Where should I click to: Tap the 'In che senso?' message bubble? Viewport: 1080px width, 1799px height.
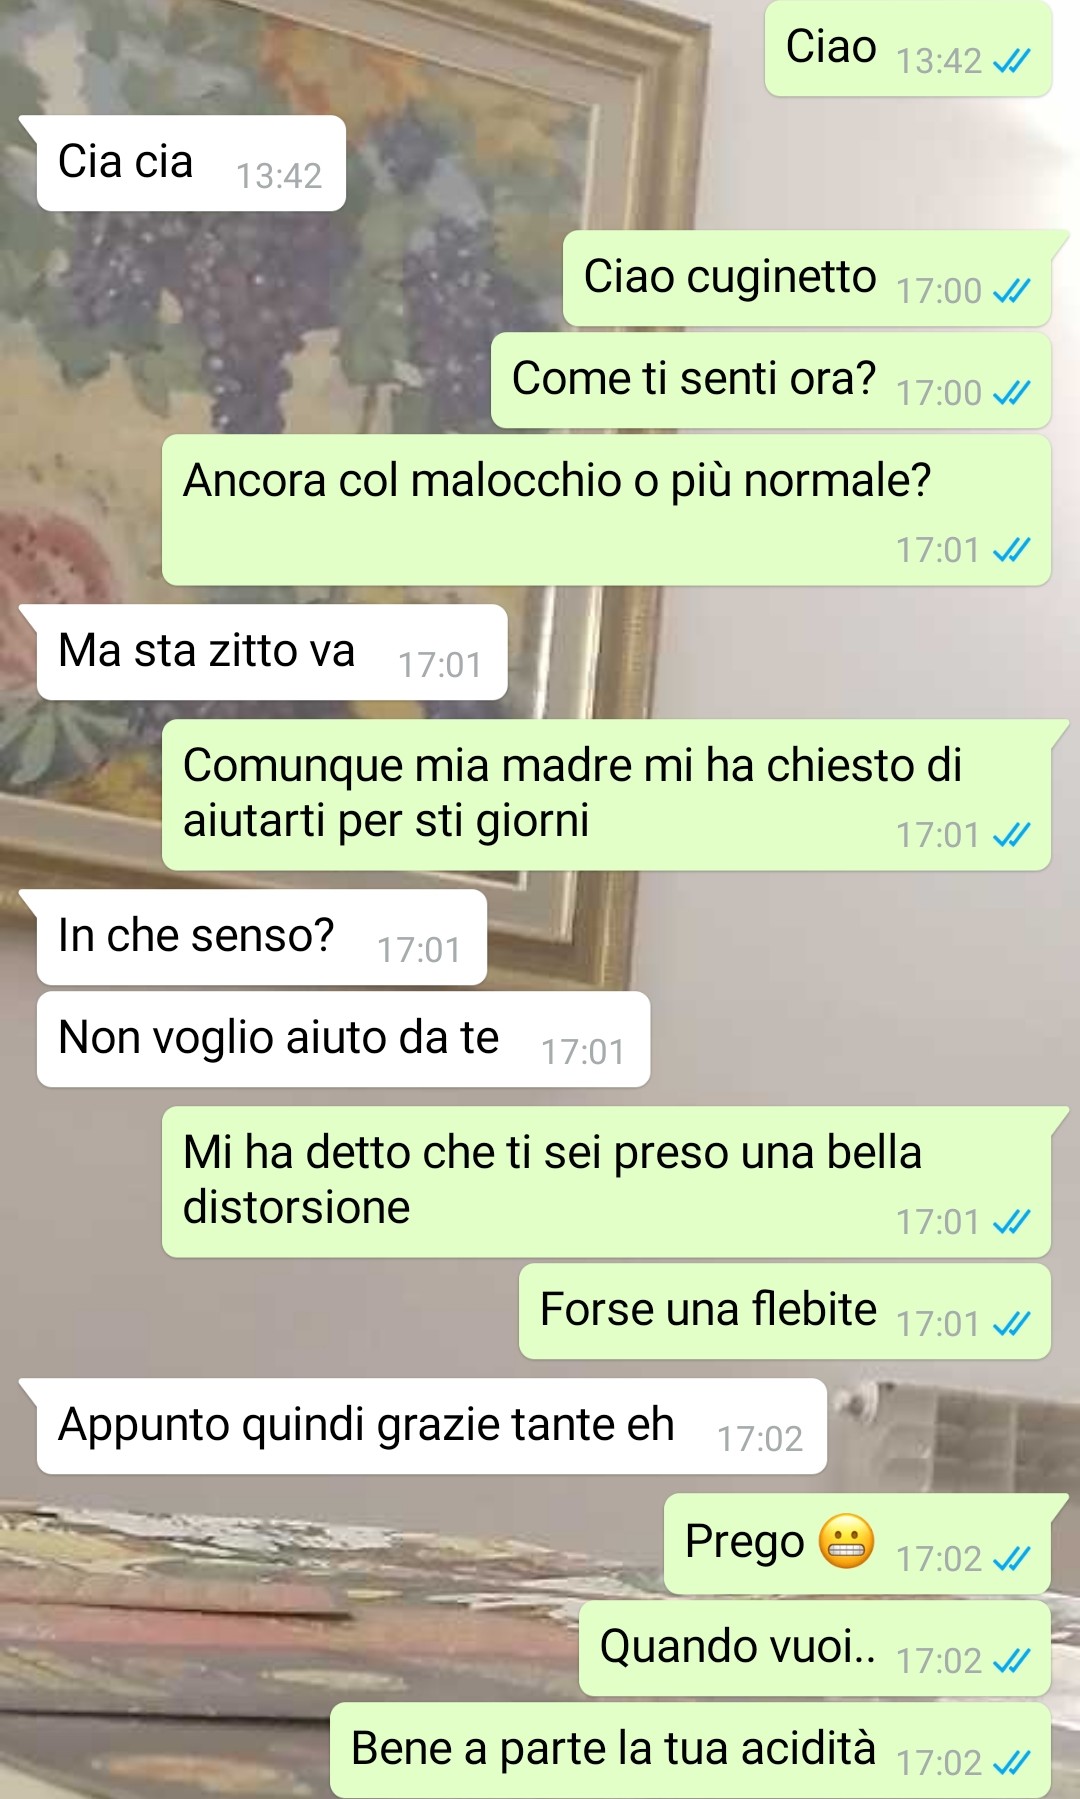click(262, 937)
